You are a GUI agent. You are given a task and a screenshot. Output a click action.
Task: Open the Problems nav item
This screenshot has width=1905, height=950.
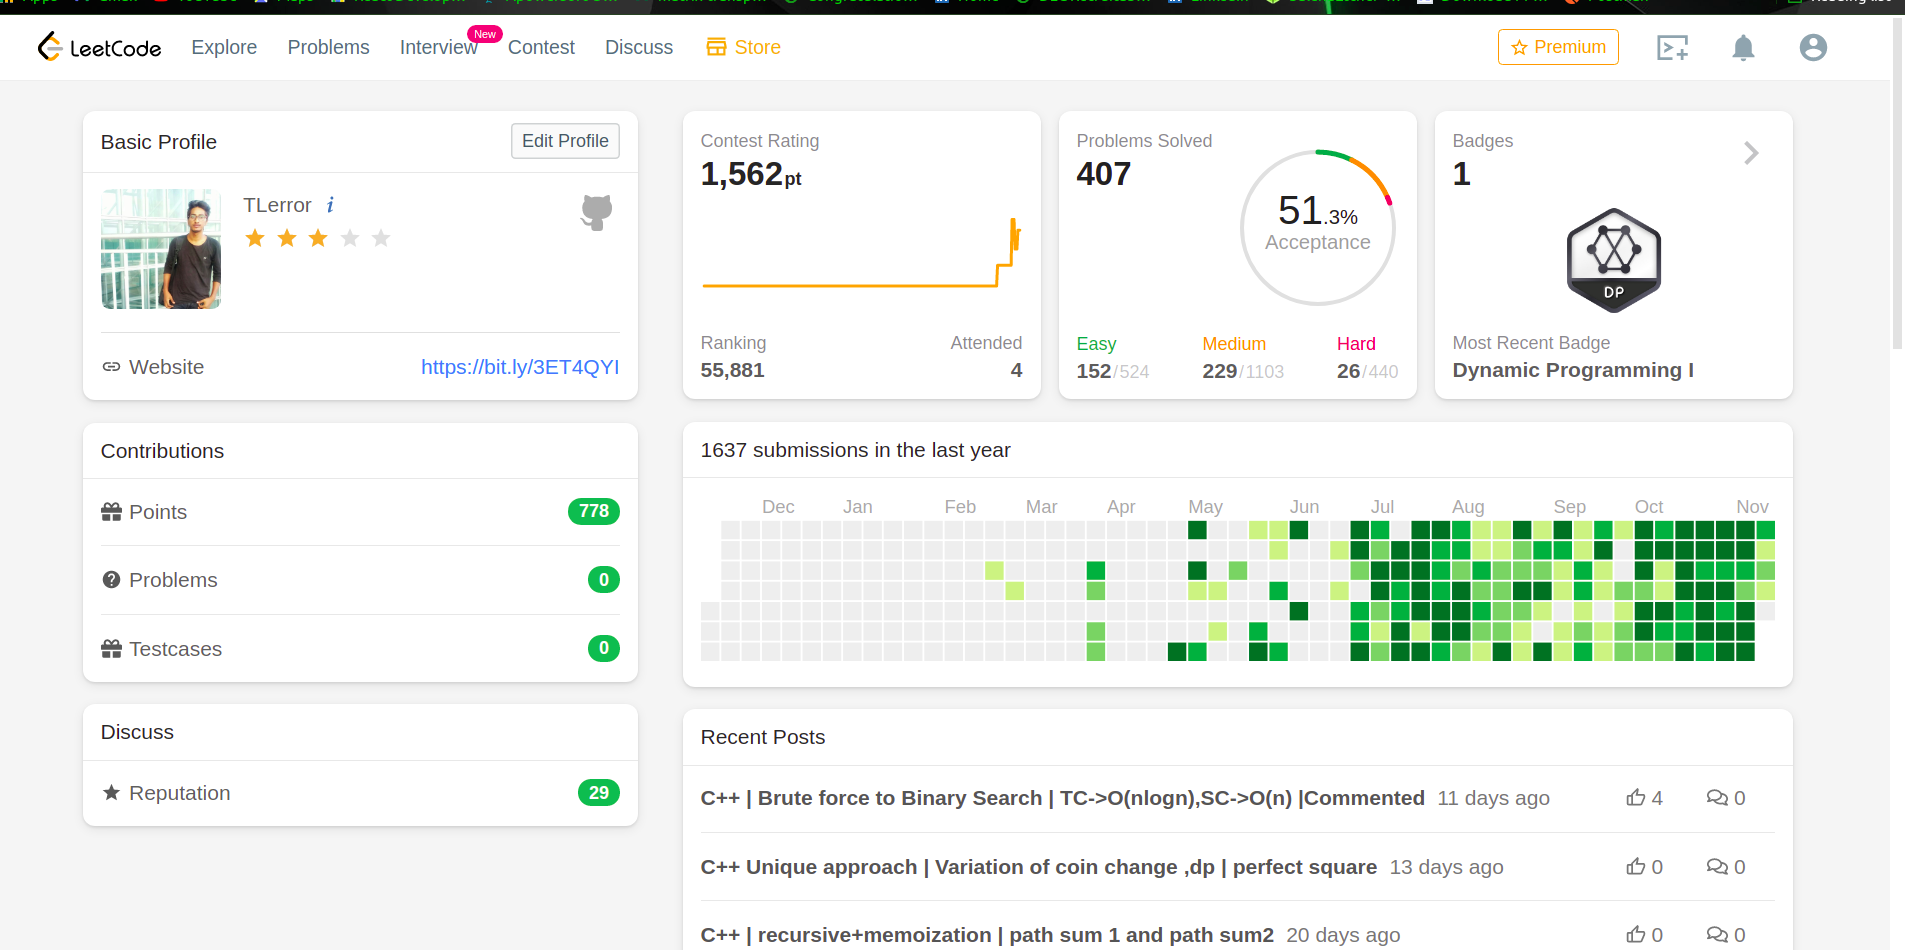pos(328,47)
